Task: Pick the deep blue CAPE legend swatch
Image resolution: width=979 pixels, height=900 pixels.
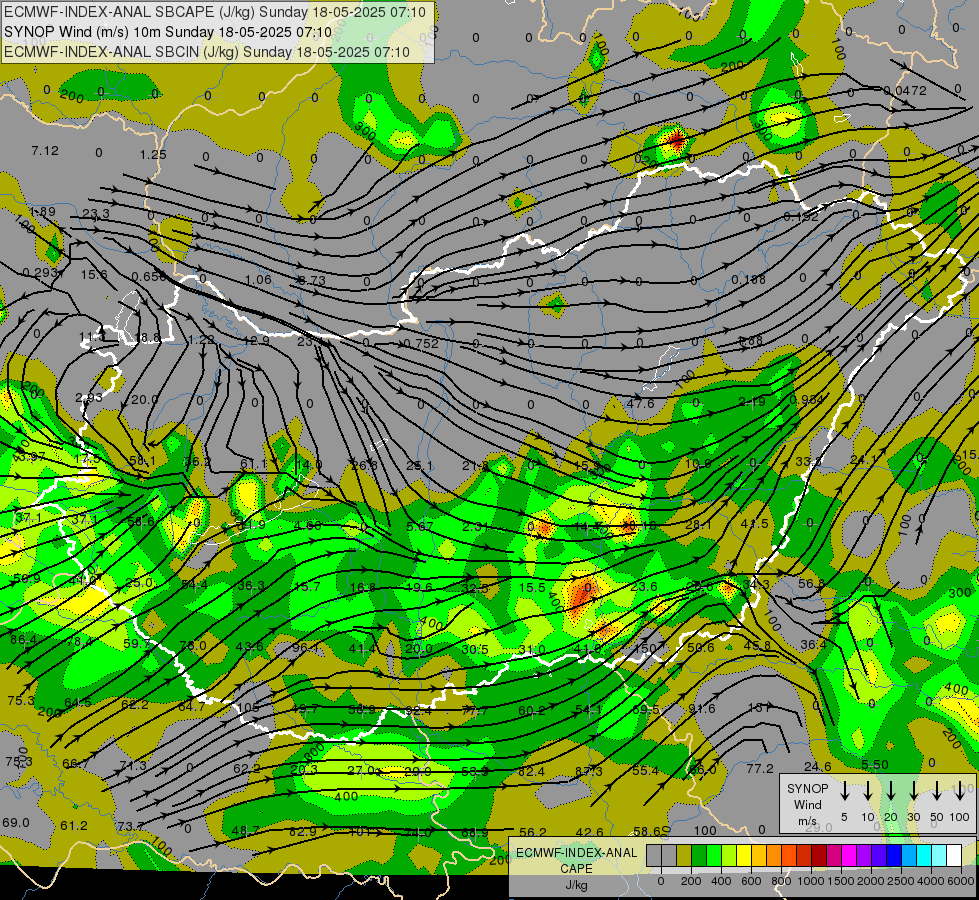Action: (893, 856)
